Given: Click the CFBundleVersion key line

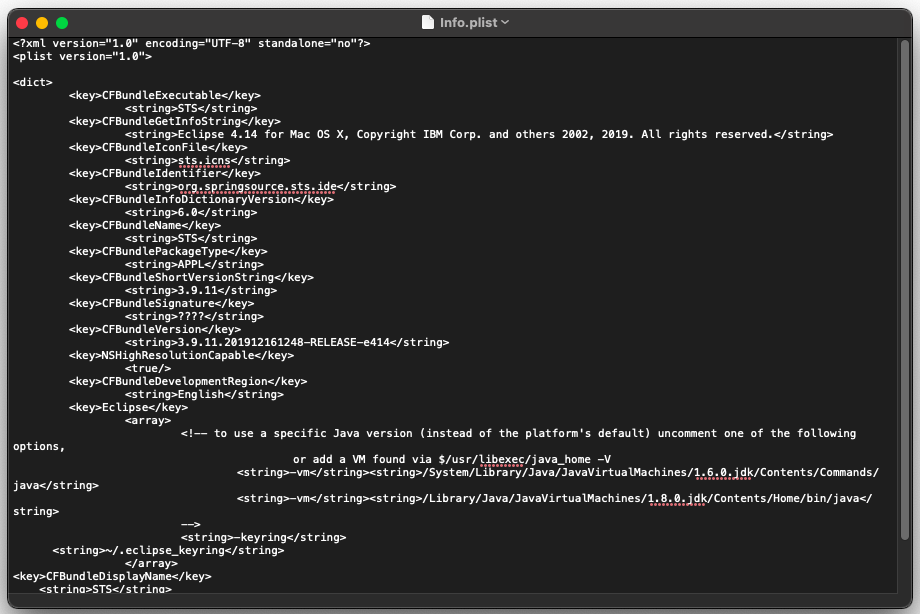Looking at the screenshot, I should pyautogui.click(x=155, y=329).
